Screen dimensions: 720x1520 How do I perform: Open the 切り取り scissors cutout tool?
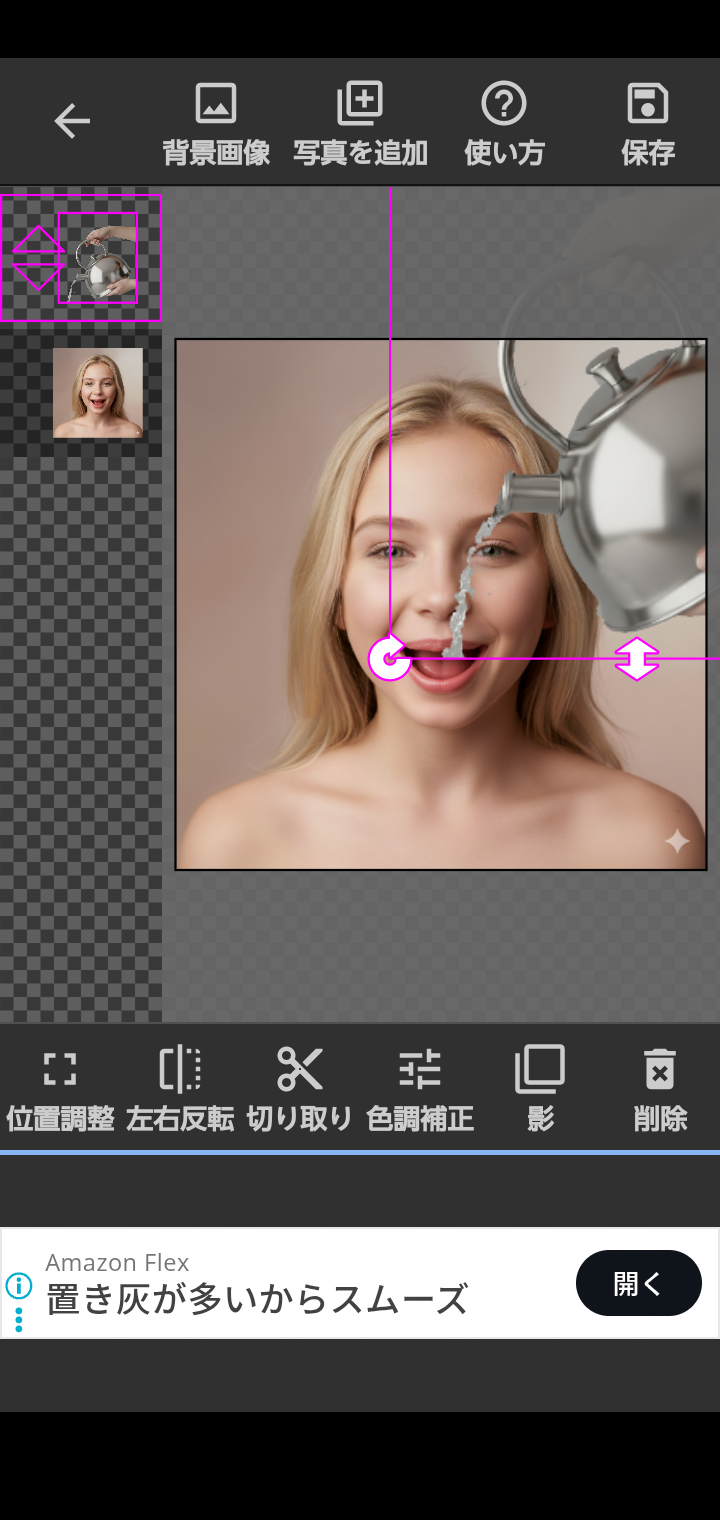click(x=300, y=1090)
